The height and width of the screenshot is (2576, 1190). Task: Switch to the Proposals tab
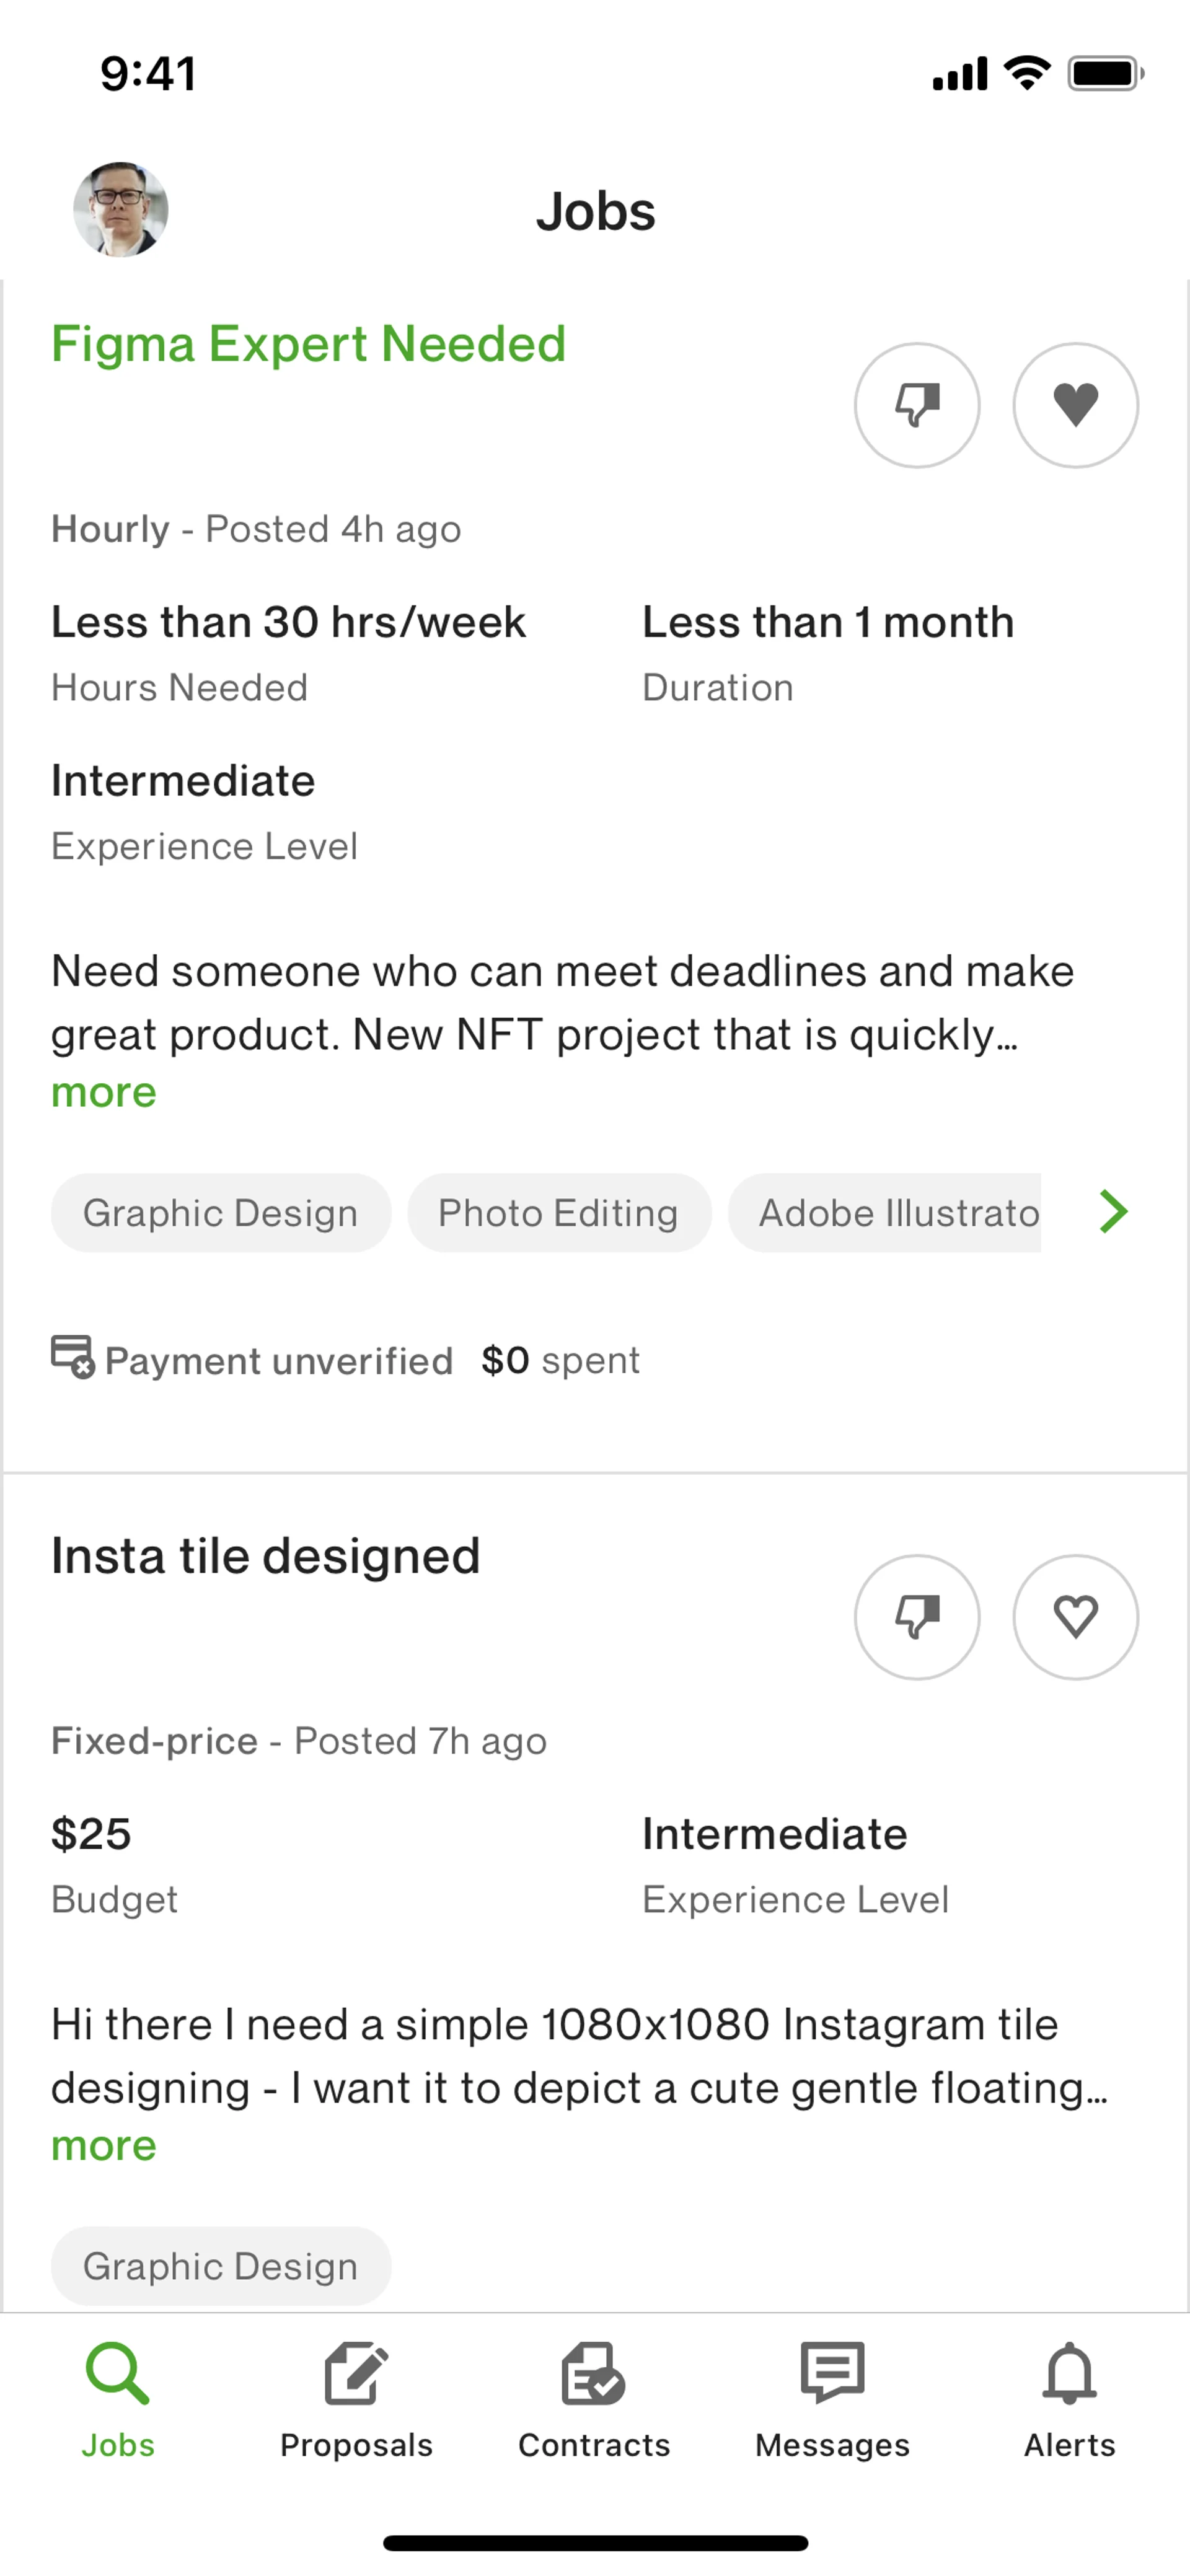(x=356, y=2400)
